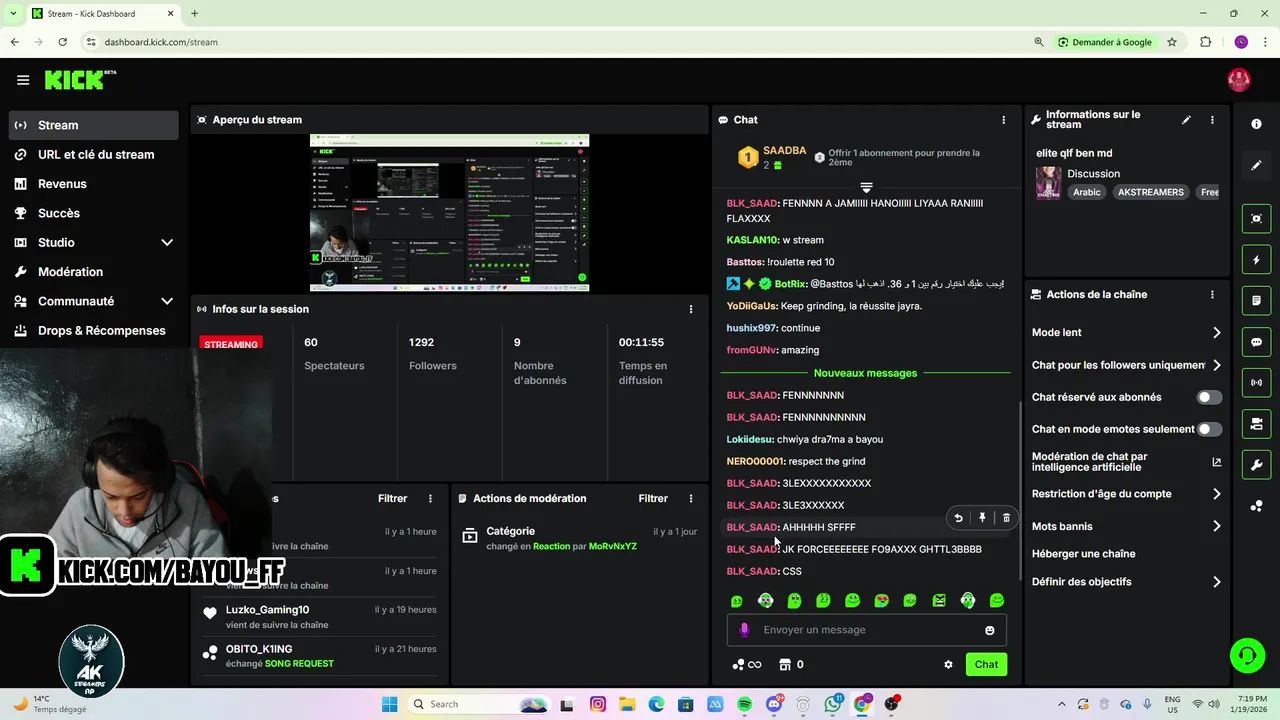The width and height of the screenshot is (1280, 720).
Task: Delete the AHHHHH SFFFF chat message
Action: click(1006, 518)
